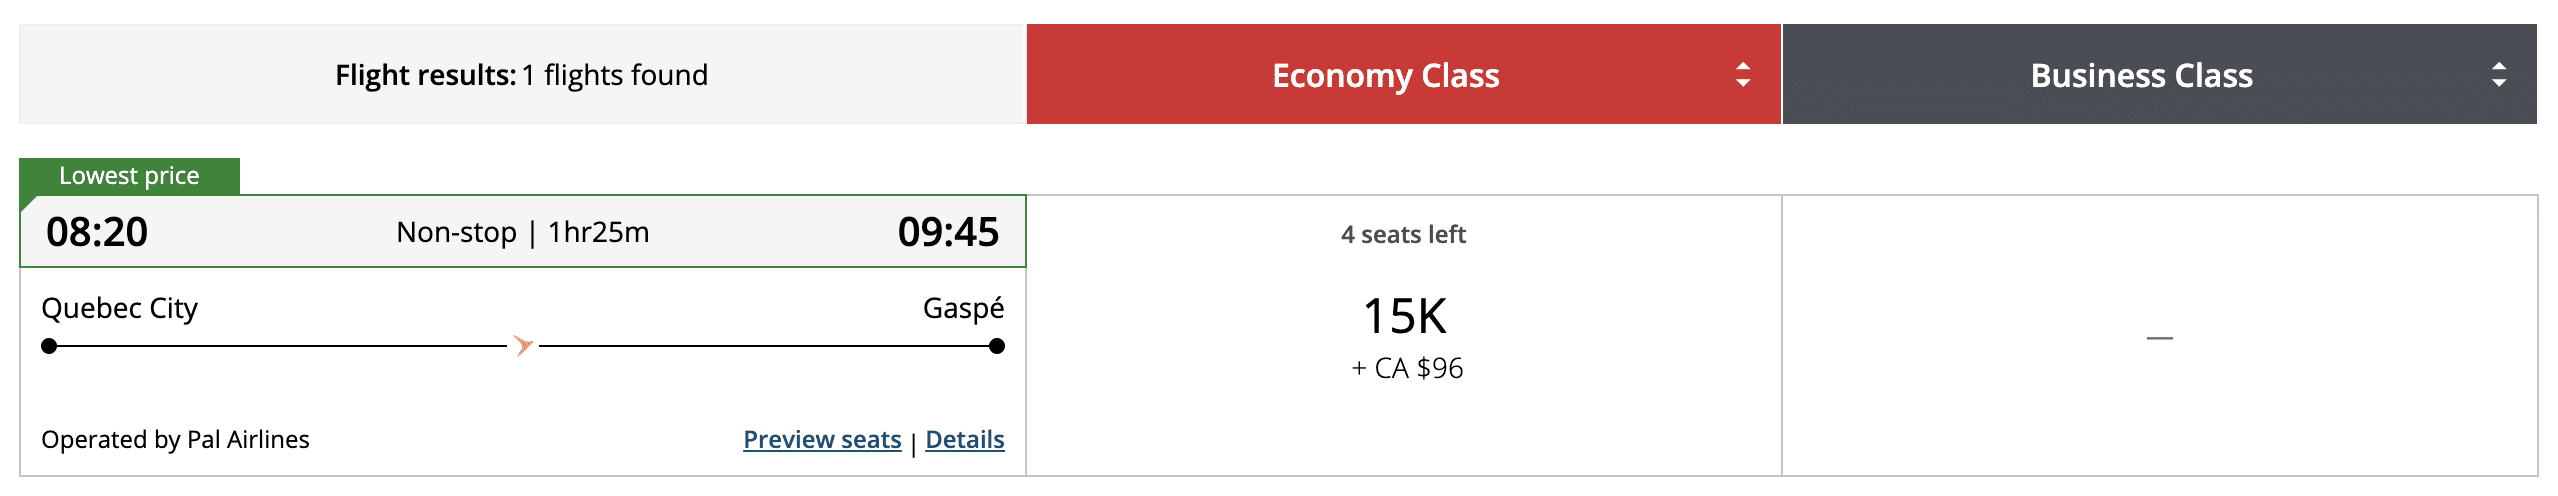Screen dimensions: 2558x496
Task: Click the 08:20 departure time
Action: coord(97,232)
